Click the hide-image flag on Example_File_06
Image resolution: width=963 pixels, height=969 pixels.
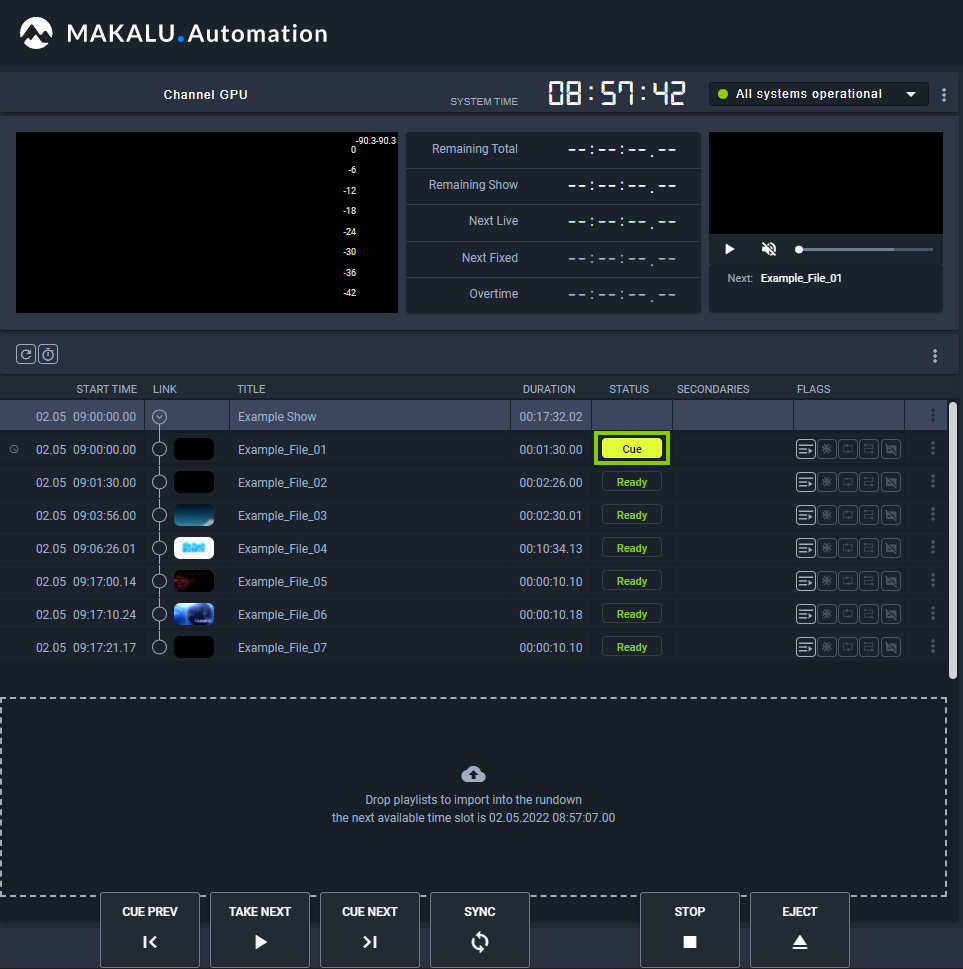(891, 614)
